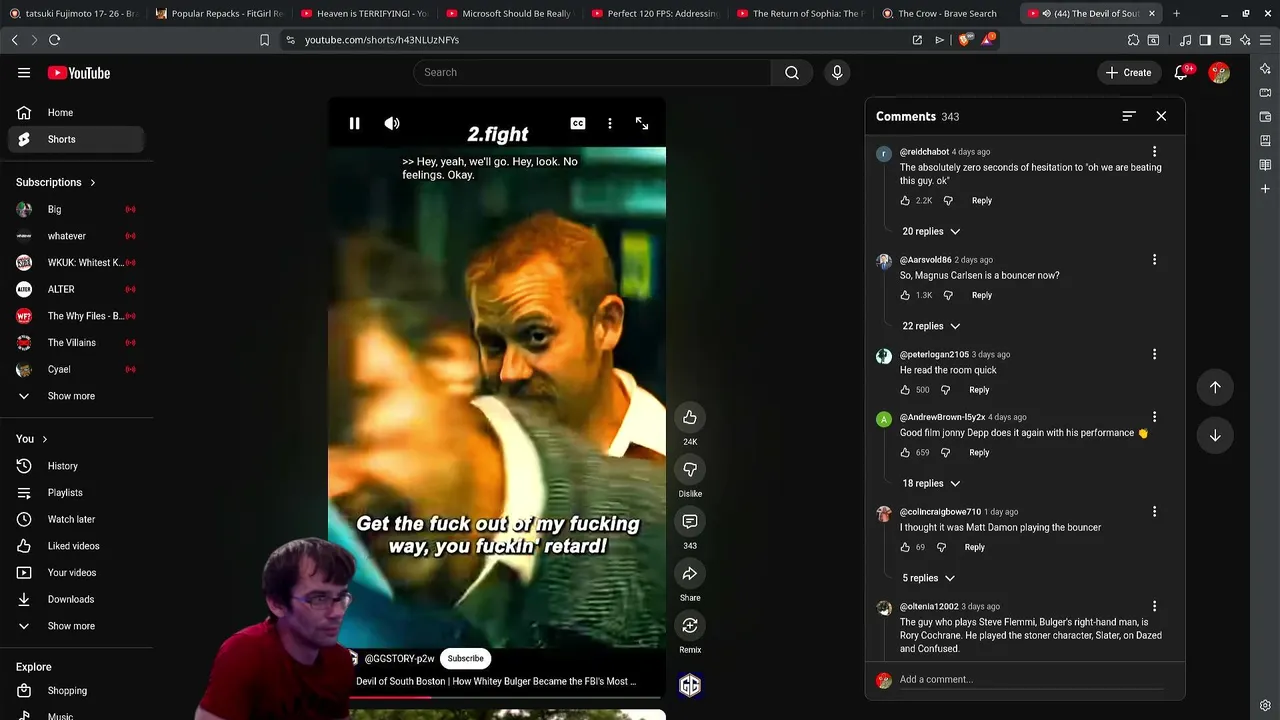
Task: Open options menu for @Aarsvold86's comment
Action: tap(1154, 260)
